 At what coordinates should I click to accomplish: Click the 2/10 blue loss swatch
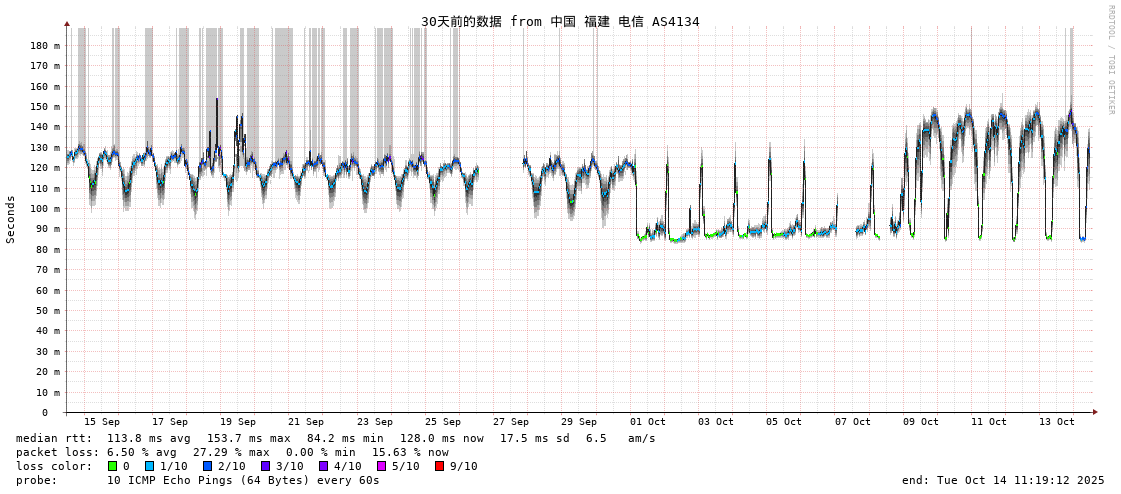coord(207,466)
